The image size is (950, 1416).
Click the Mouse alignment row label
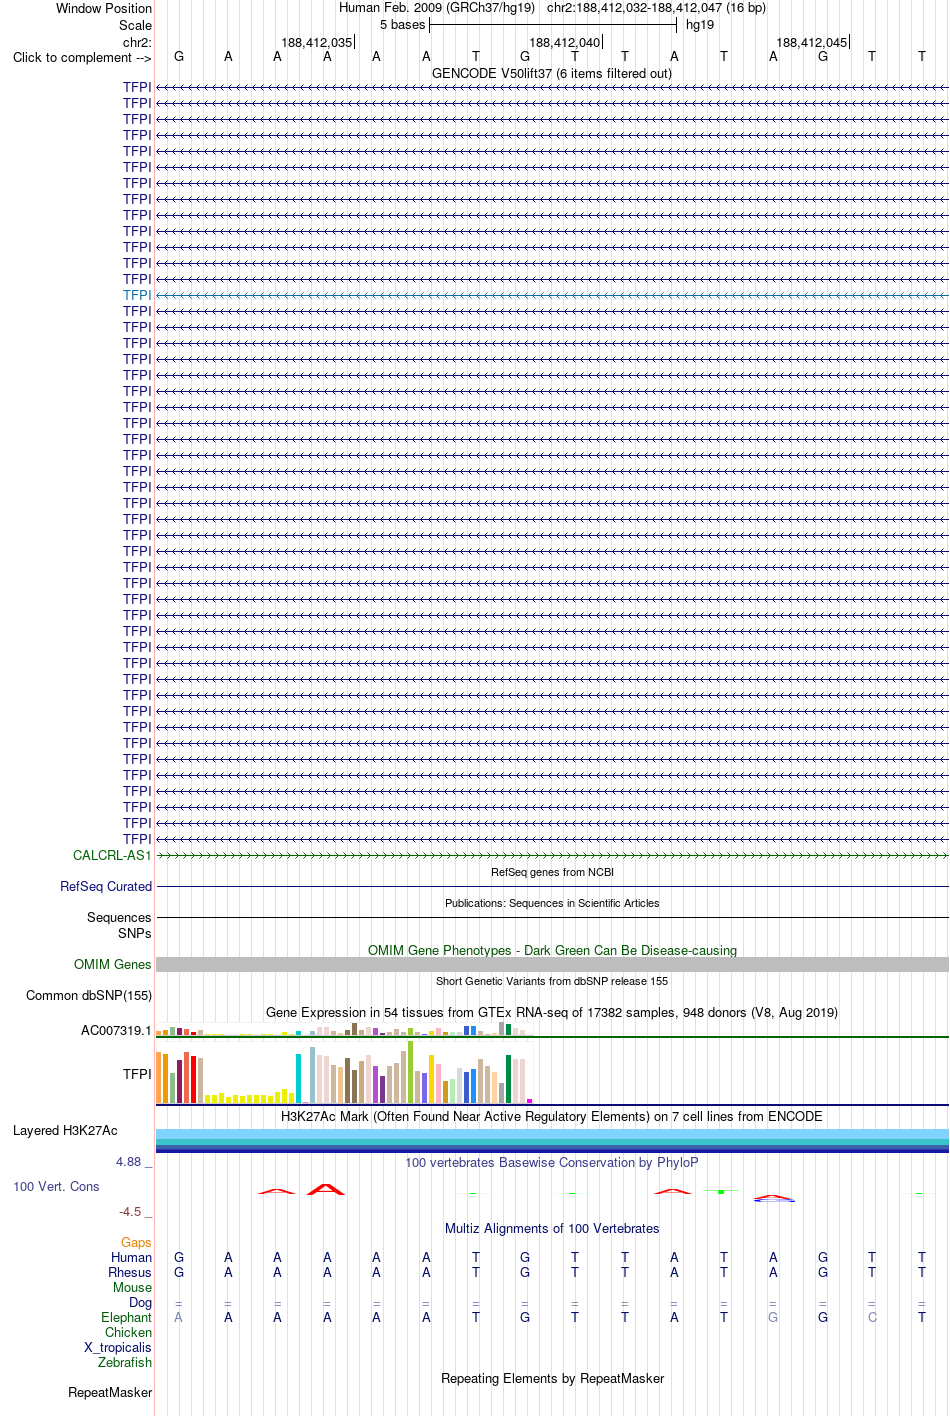[132, 1287]
